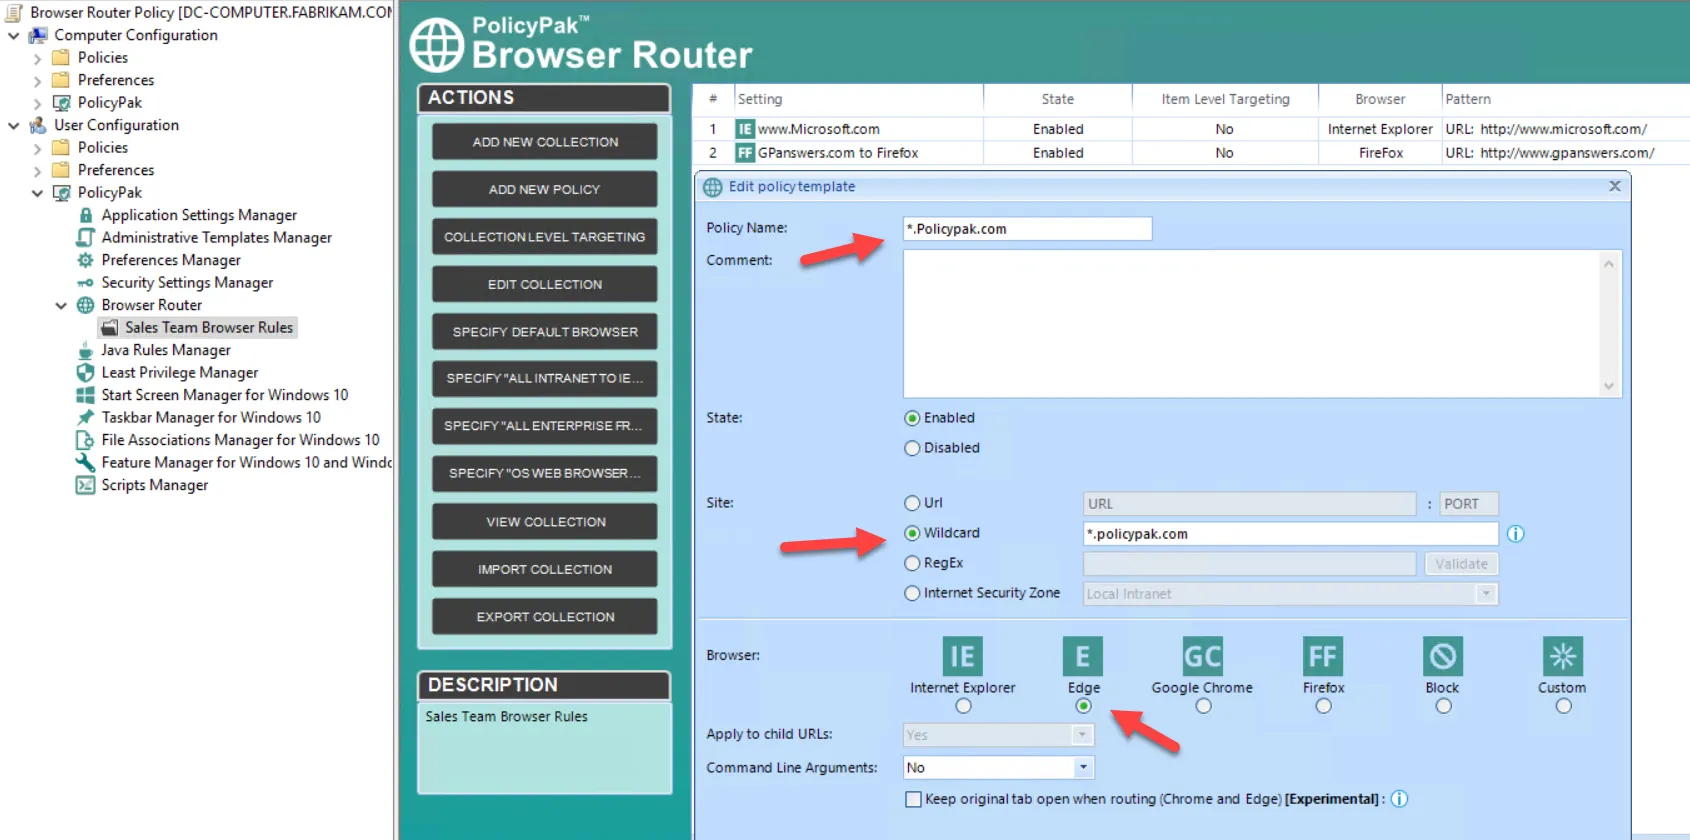1690x840 pixels.
Task: Click ADD NEW POLICY button
Action: 545,189
